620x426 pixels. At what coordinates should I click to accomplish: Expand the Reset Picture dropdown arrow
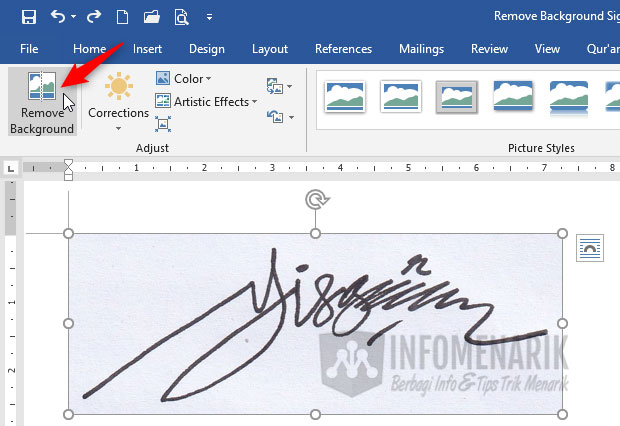click(291, 117)
